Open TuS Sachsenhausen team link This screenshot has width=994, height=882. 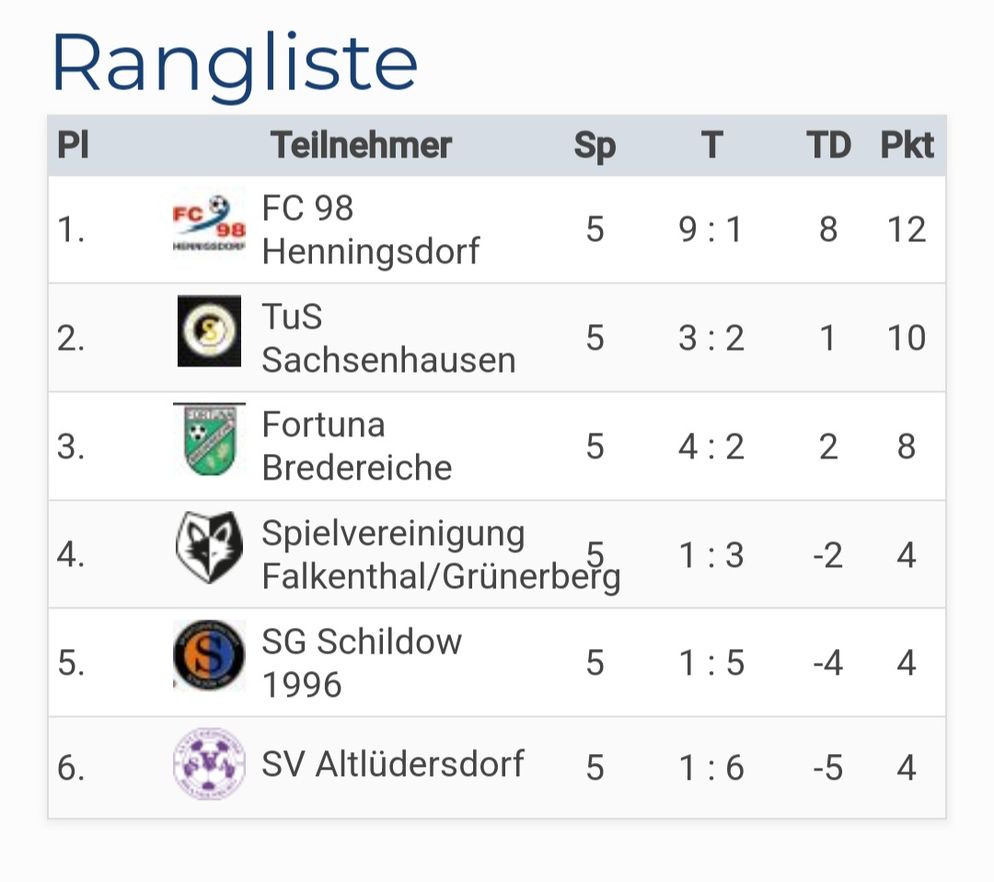389,338
